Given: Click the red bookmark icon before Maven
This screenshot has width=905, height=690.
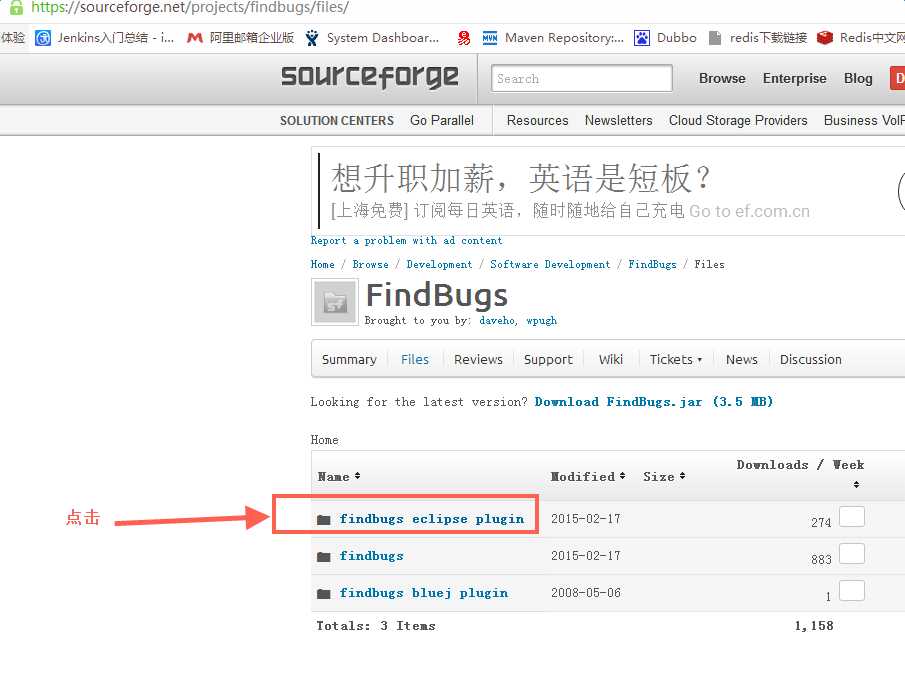Looking at the screenshot, I should point(464,38).
